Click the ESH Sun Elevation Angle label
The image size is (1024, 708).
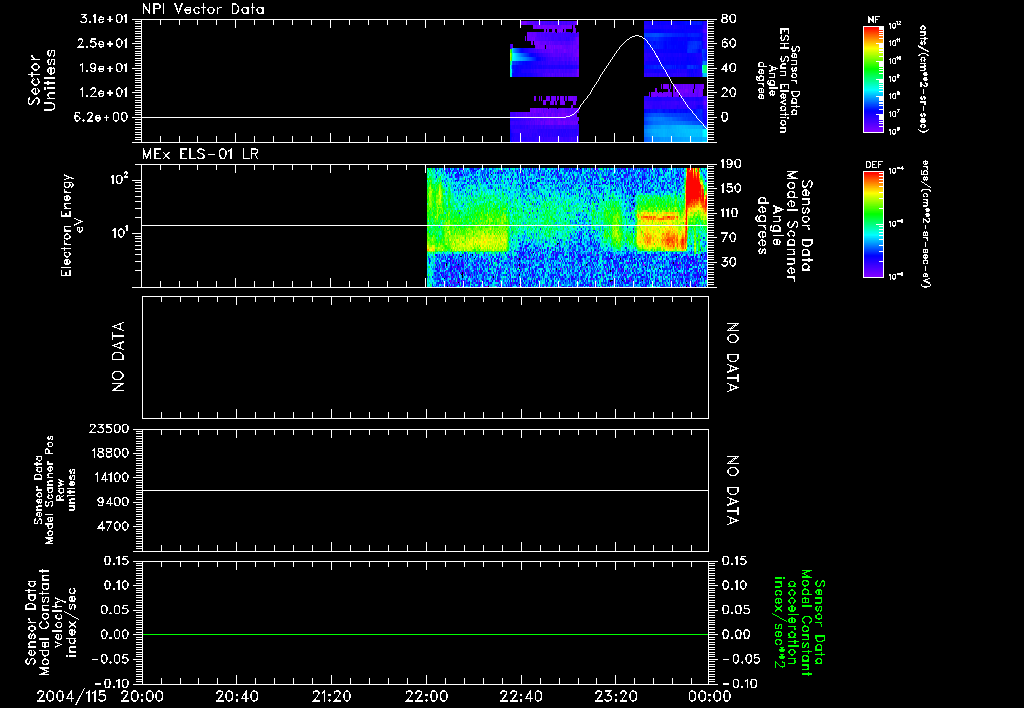(x=778, y=80)
